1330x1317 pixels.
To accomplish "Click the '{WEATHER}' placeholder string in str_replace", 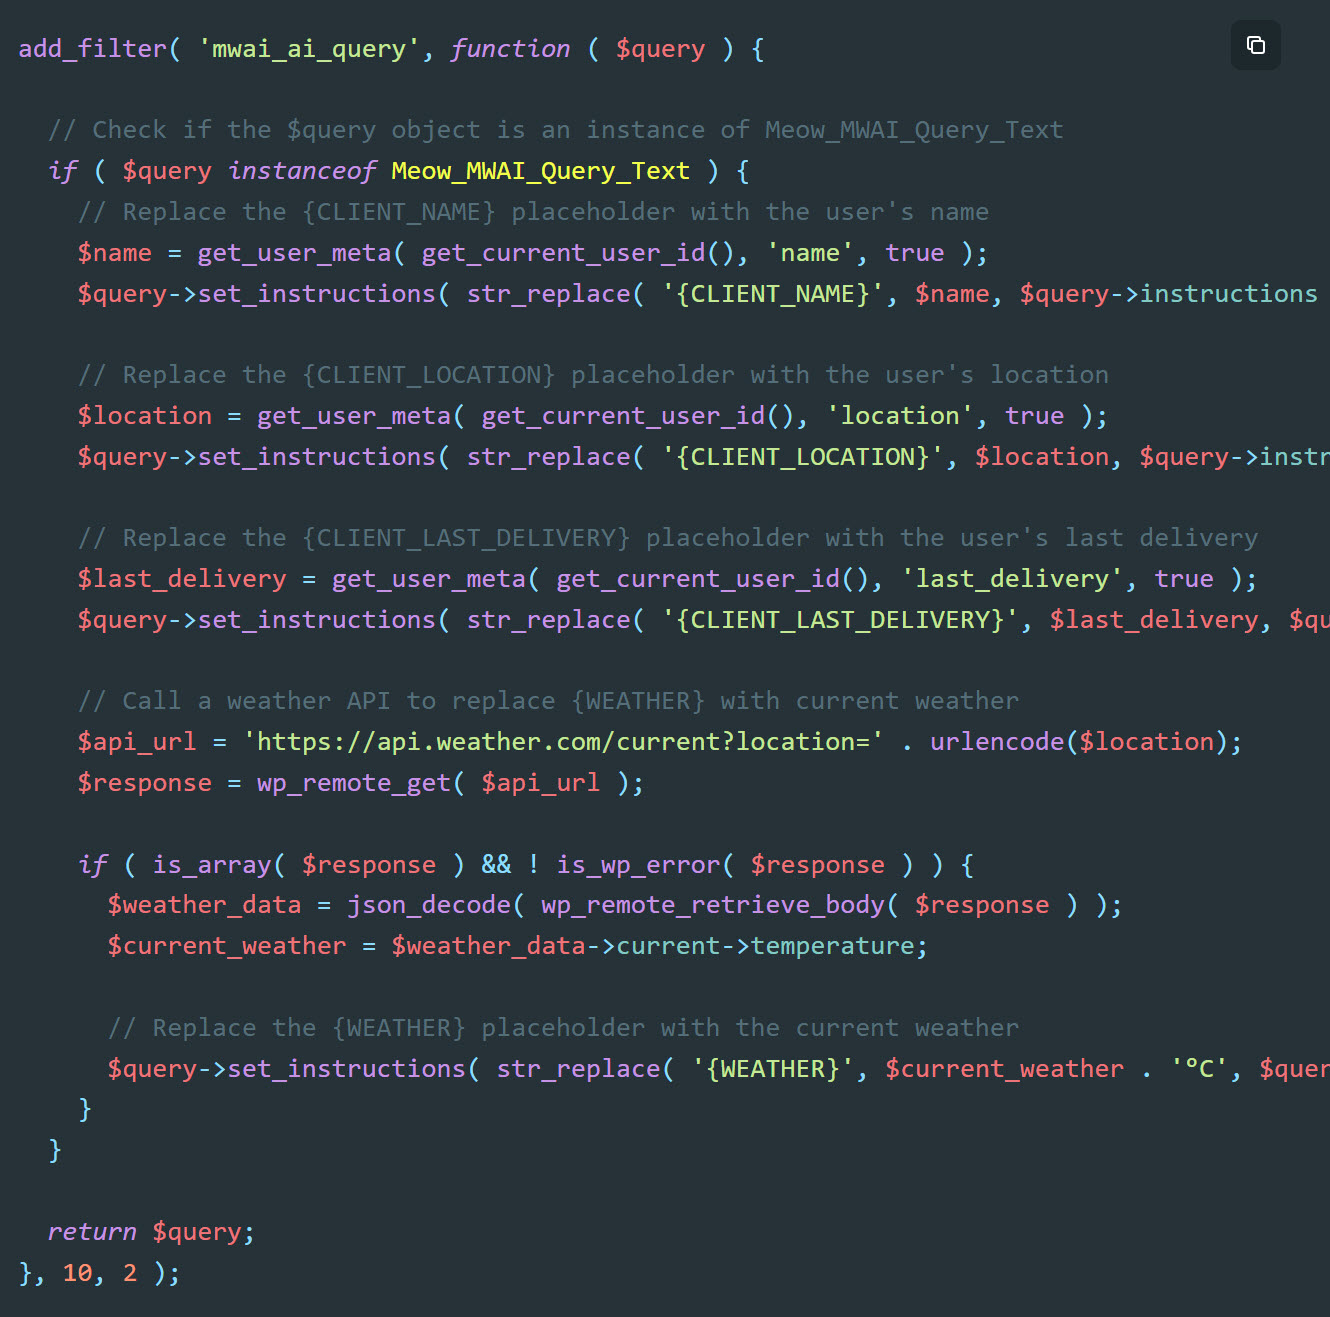I will tap(774, 1069).
